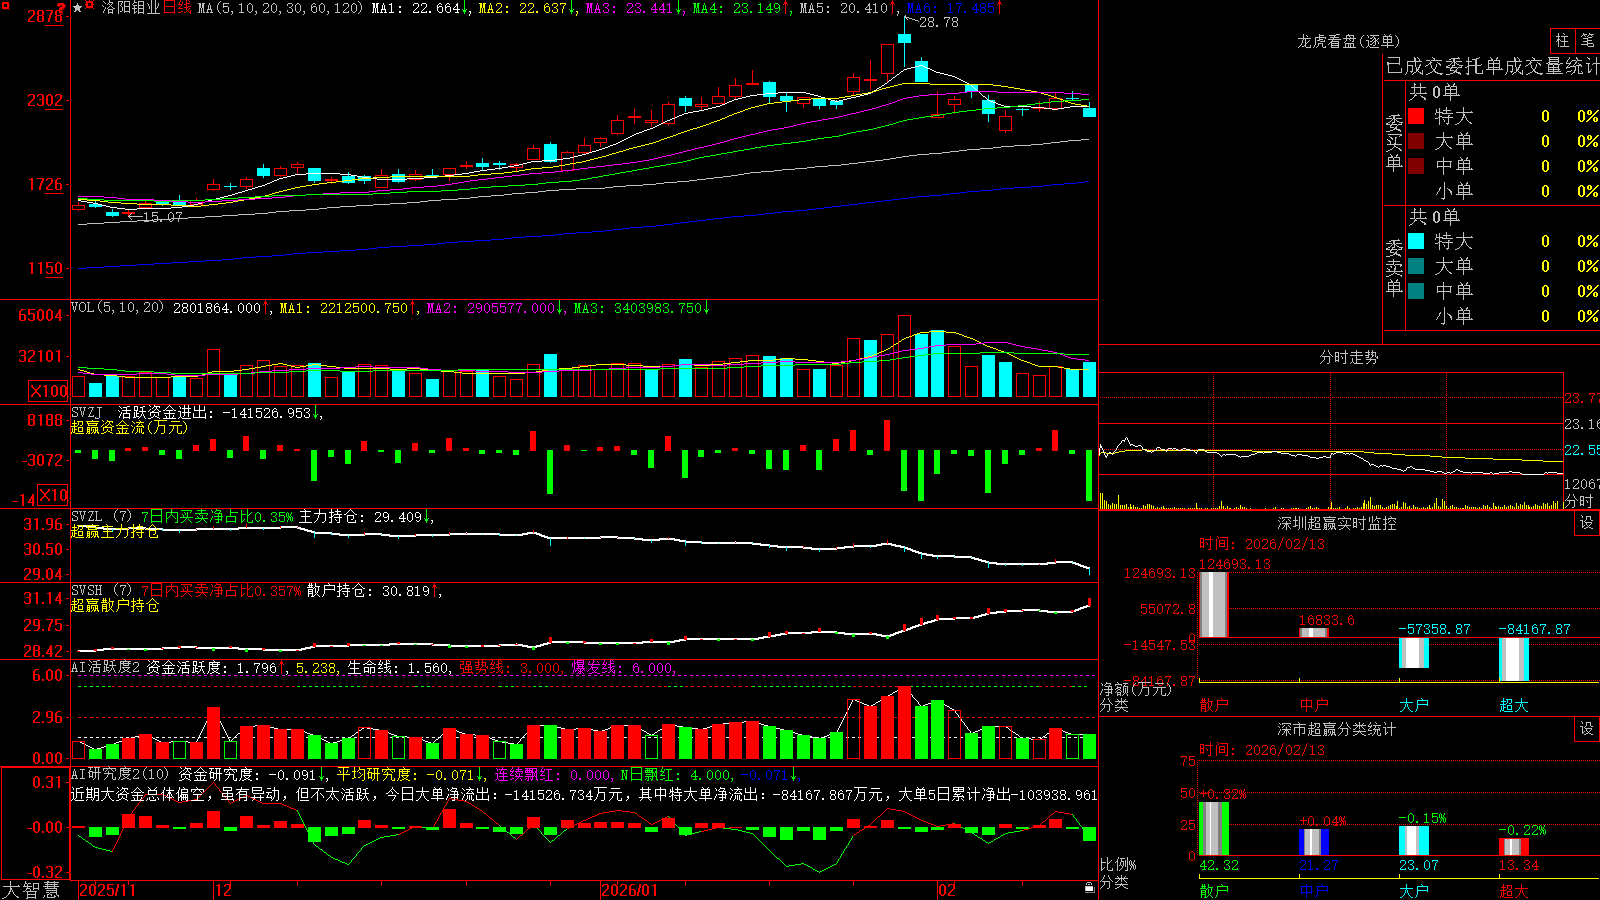Screen dimensions: 1600x900
Task: Open VOL(5,10,20) indicator selector
Action: pos(117,308)
